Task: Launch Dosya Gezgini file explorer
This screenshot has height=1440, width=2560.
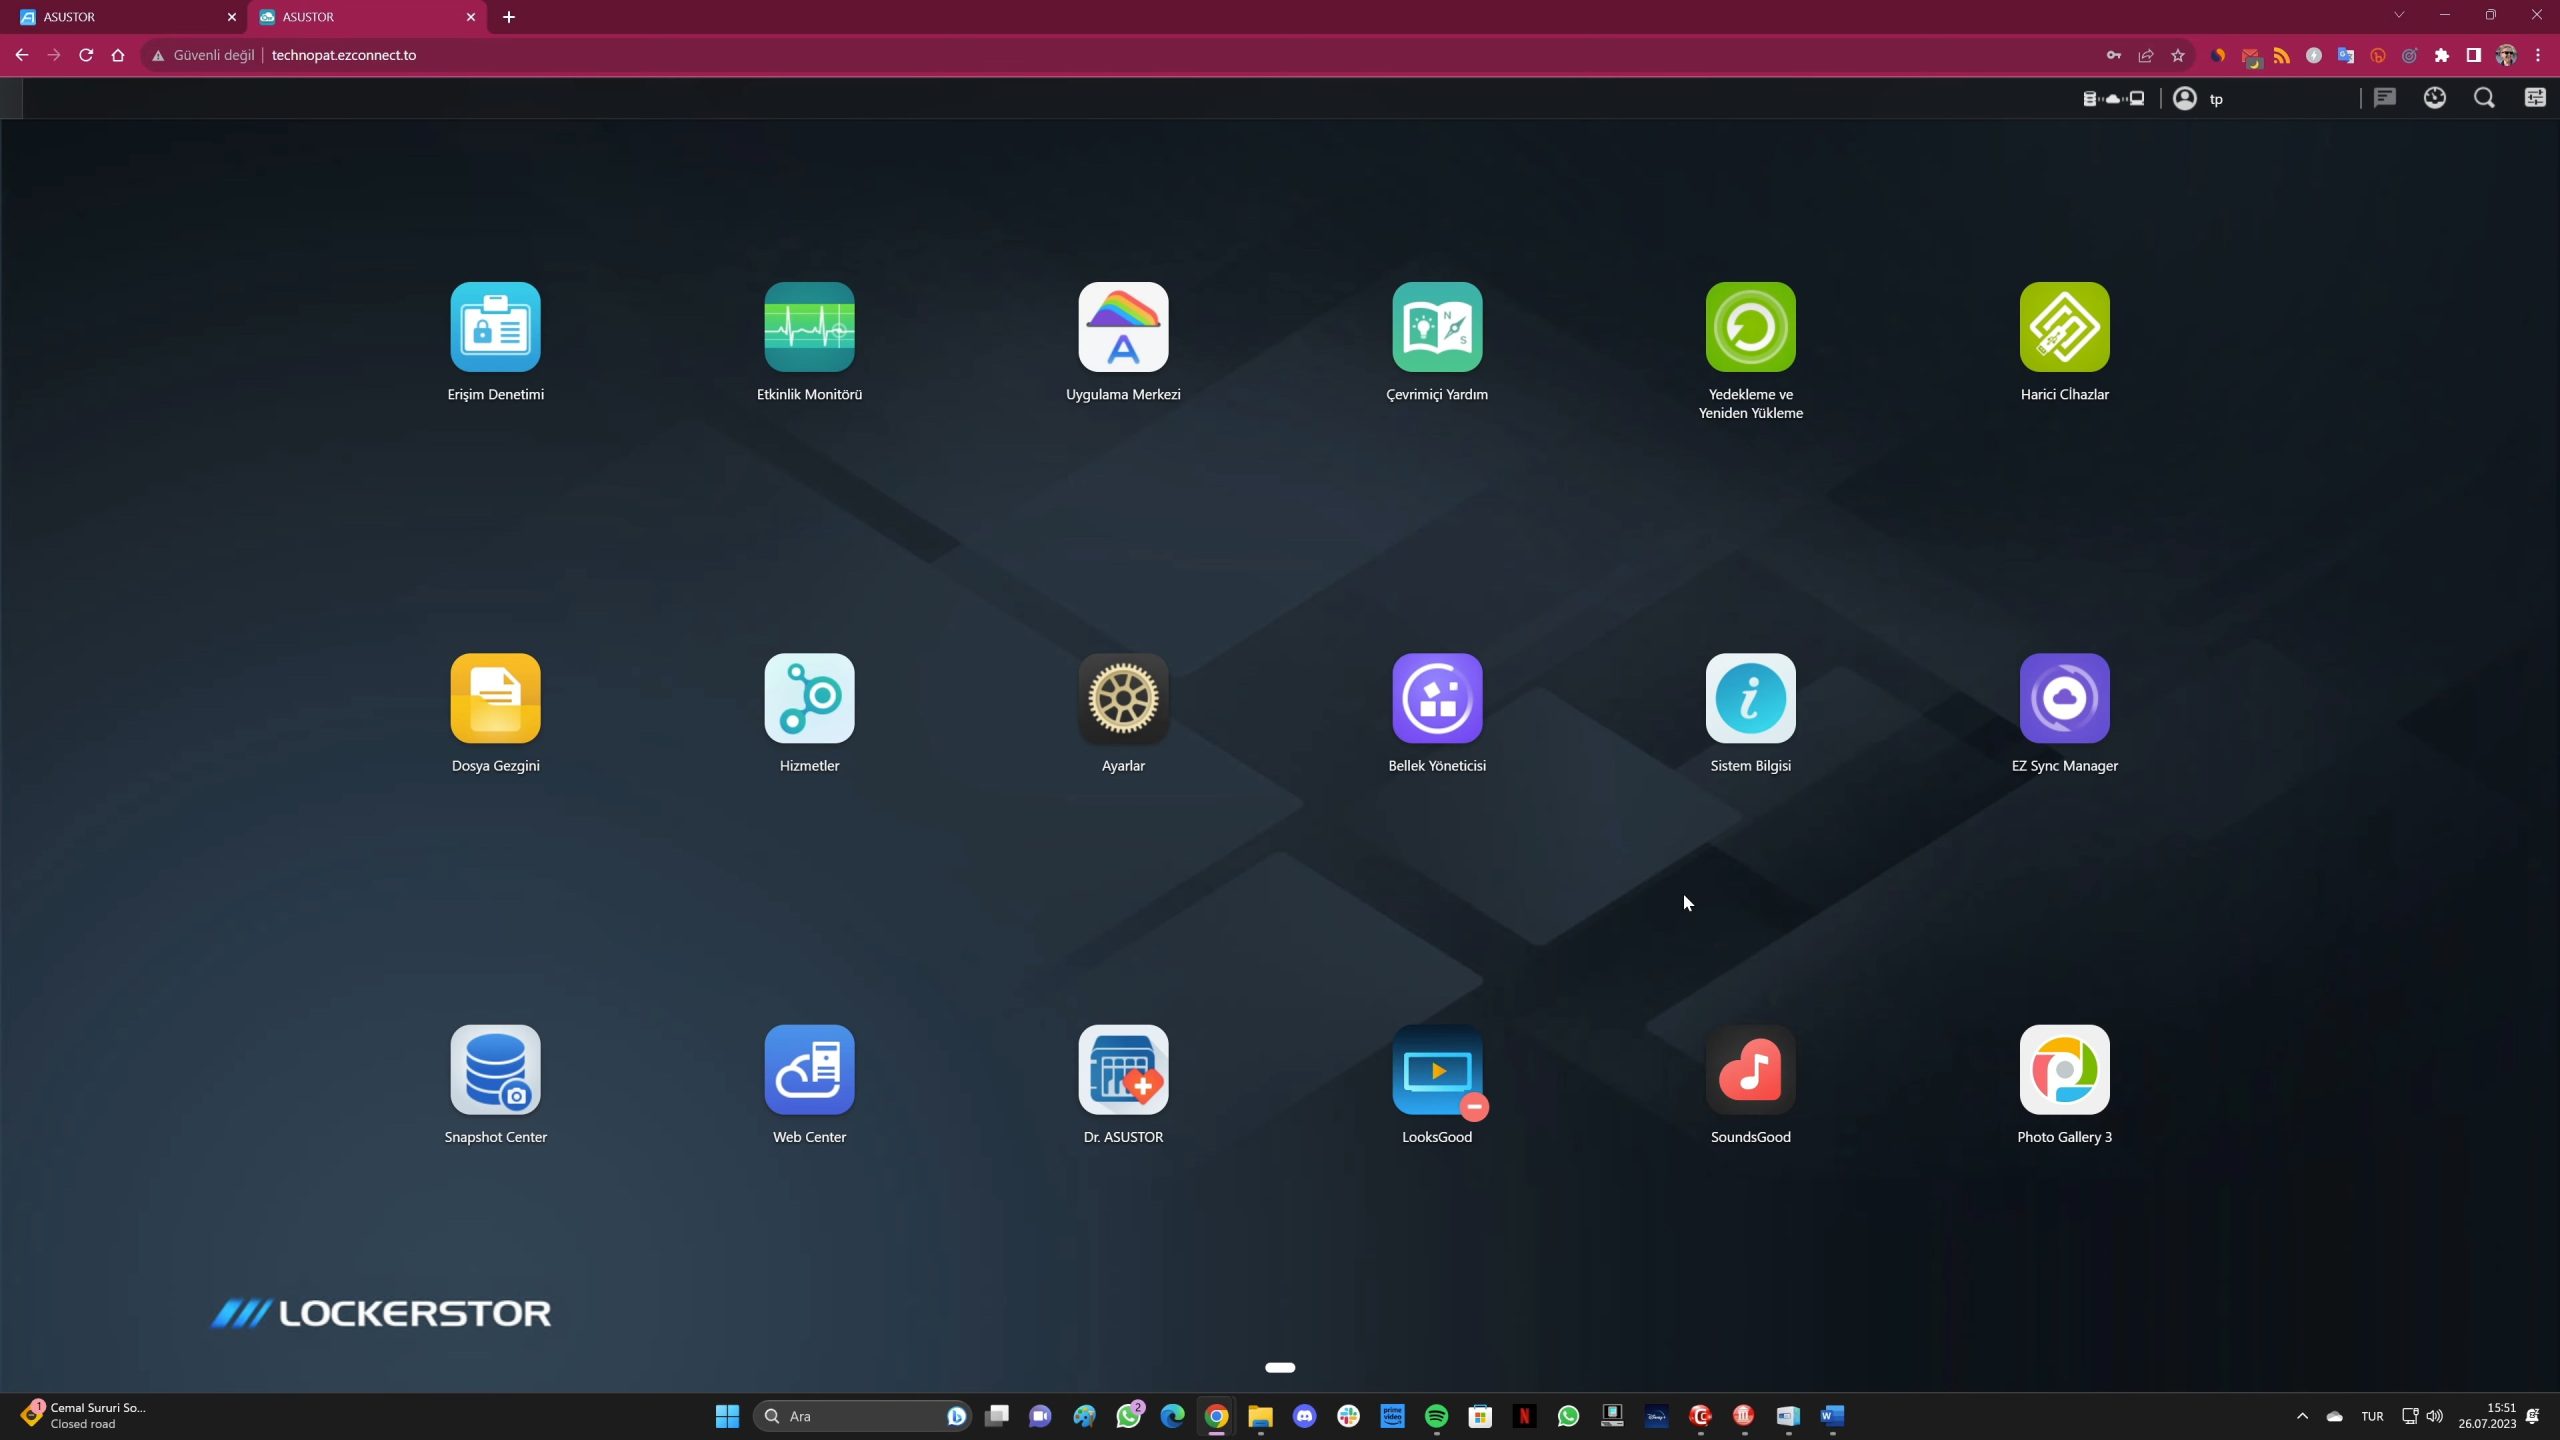Action: [x=495, y=698]
